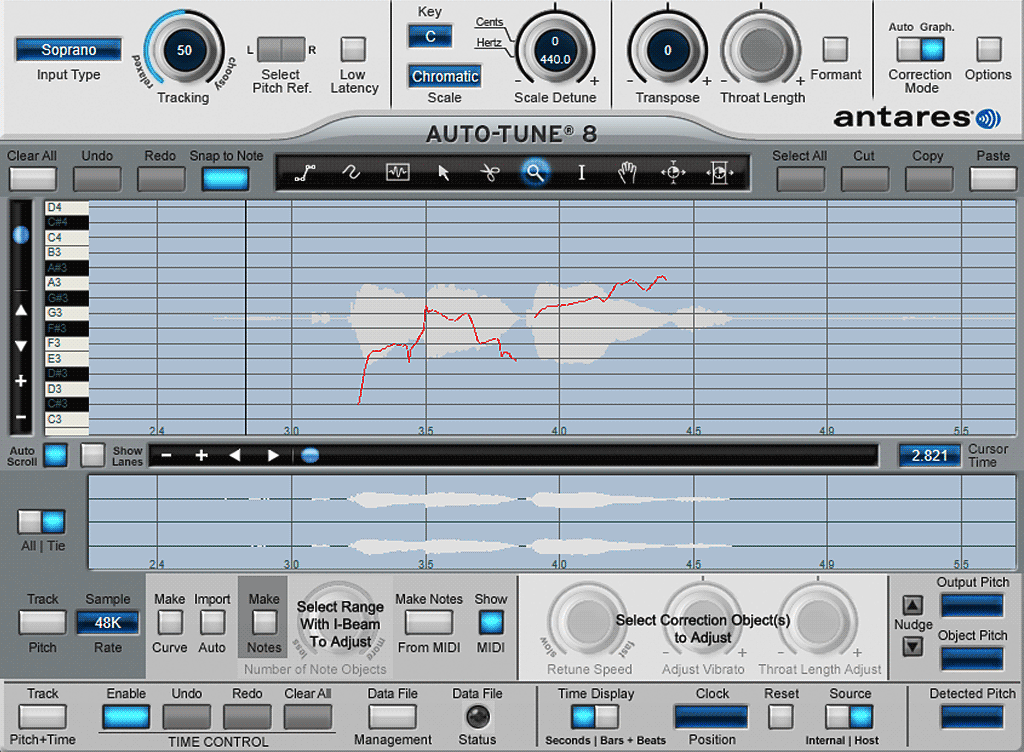Change the Key from C
This screenshot has height=752, width=1024.
(429, 35)
